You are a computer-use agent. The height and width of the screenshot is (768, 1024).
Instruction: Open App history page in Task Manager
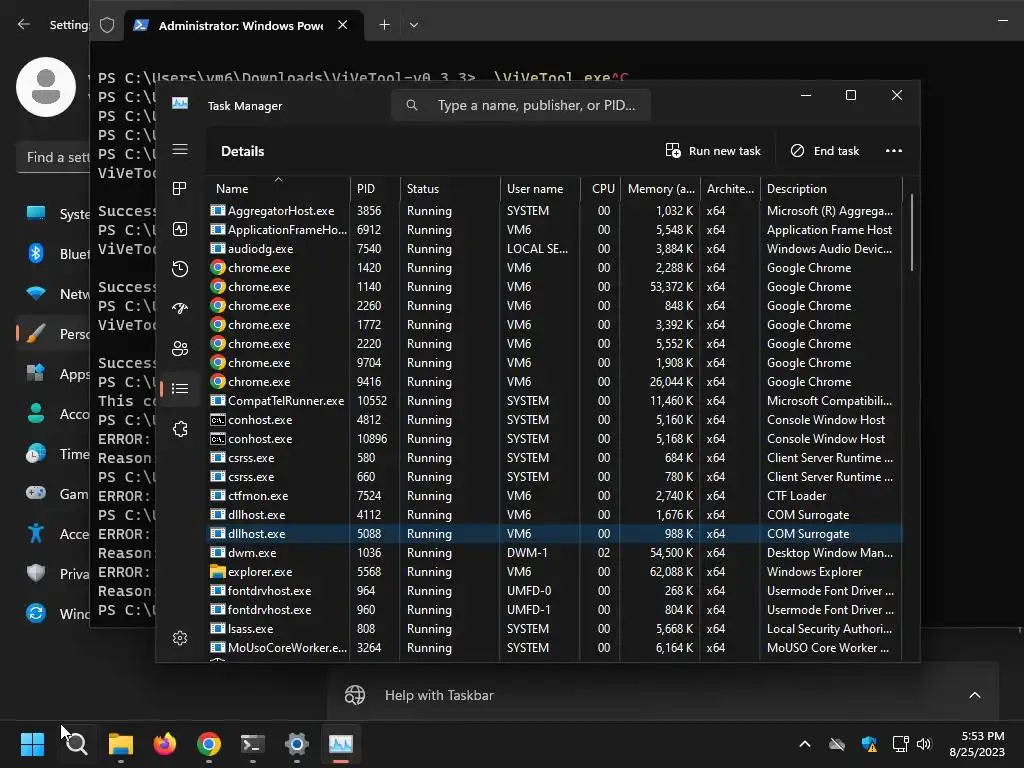click(x=180, y=269)
